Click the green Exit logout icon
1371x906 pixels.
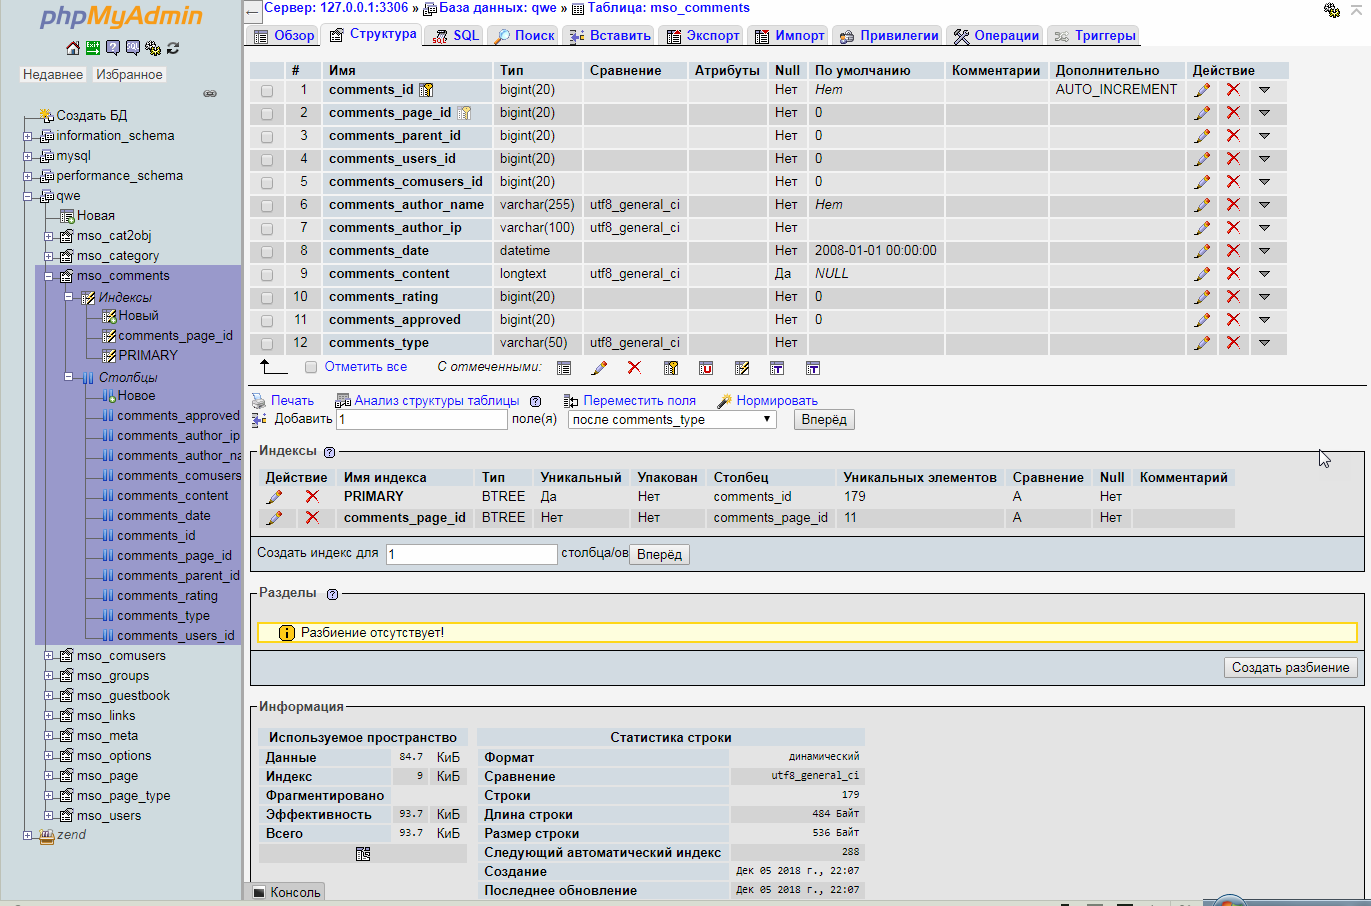coord(92,47)
